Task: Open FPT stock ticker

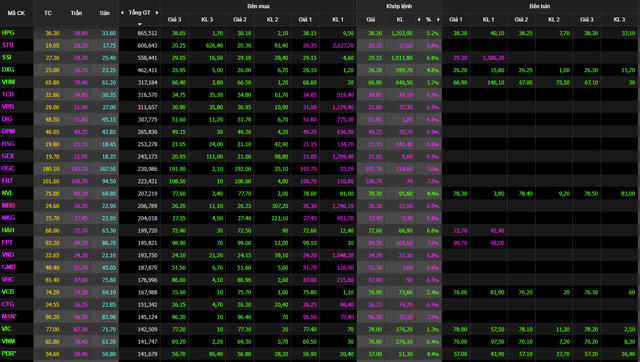Action: click(x=7, y=242)
